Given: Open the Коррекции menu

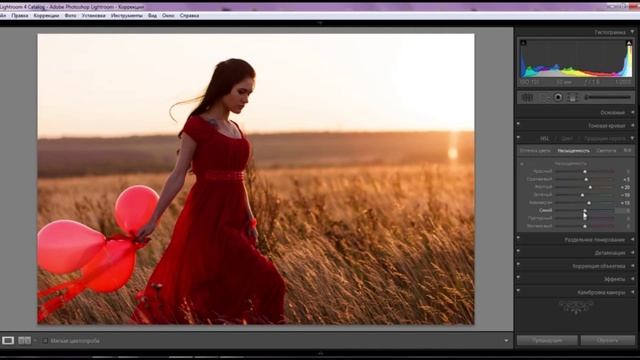Looking at the screenshot, I should (x=46, y=16).
